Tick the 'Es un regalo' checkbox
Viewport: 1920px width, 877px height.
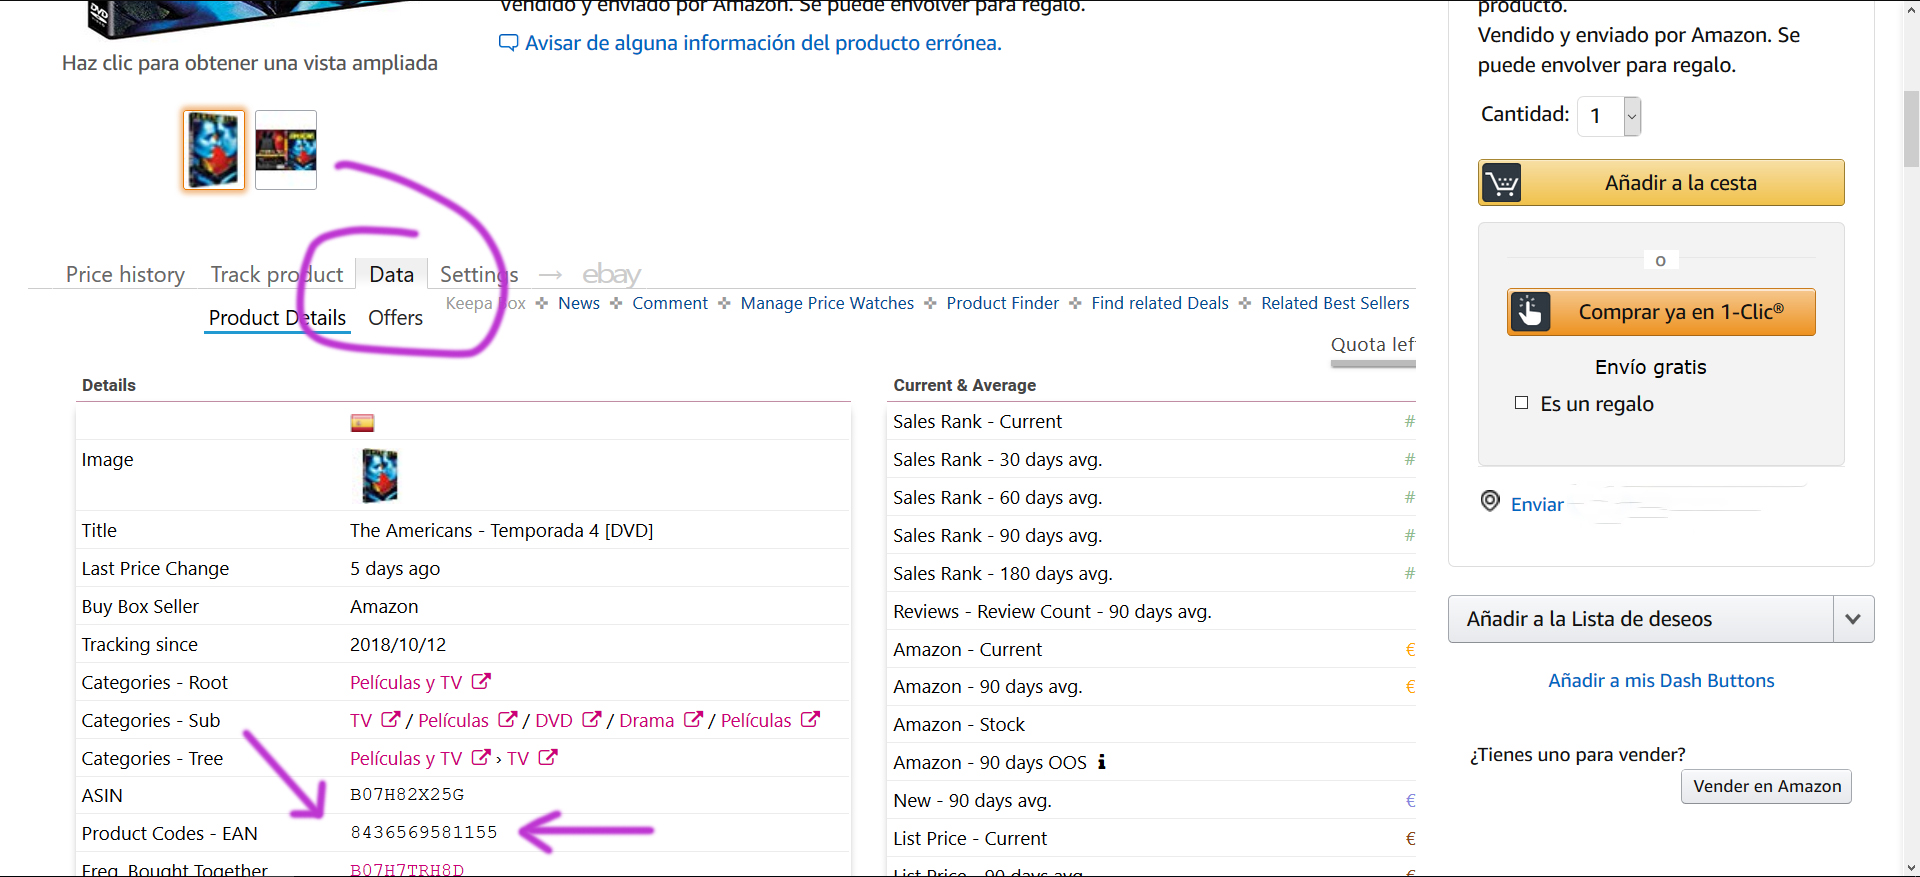click(1521, 403)
